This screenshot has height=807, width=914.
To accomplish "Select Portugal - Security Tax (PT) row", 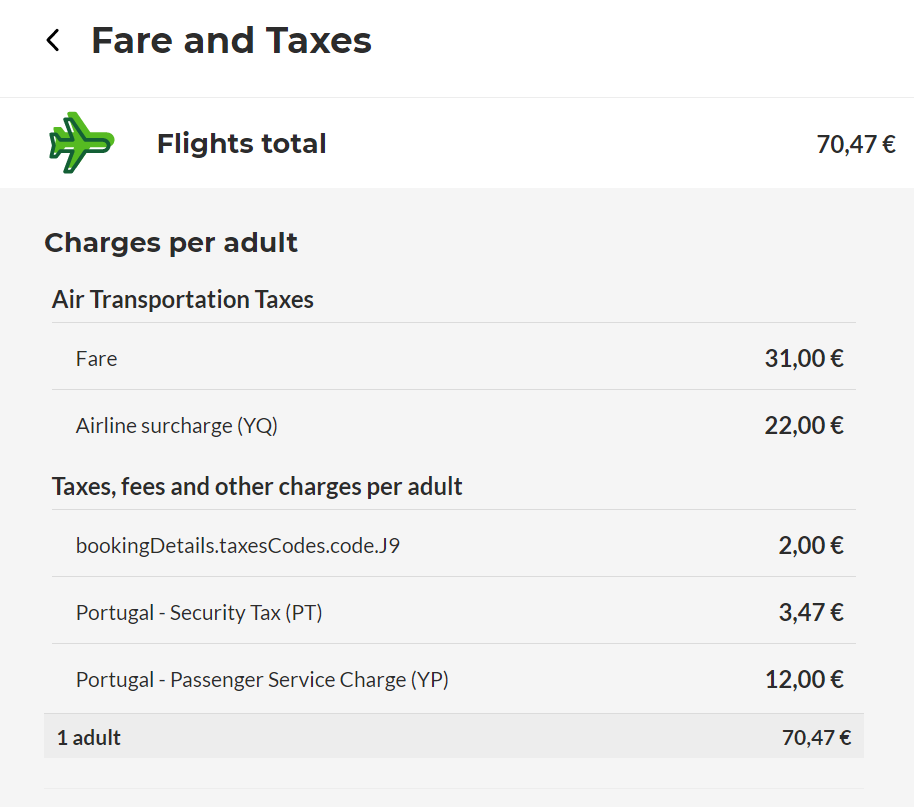I will pos(454,613).
